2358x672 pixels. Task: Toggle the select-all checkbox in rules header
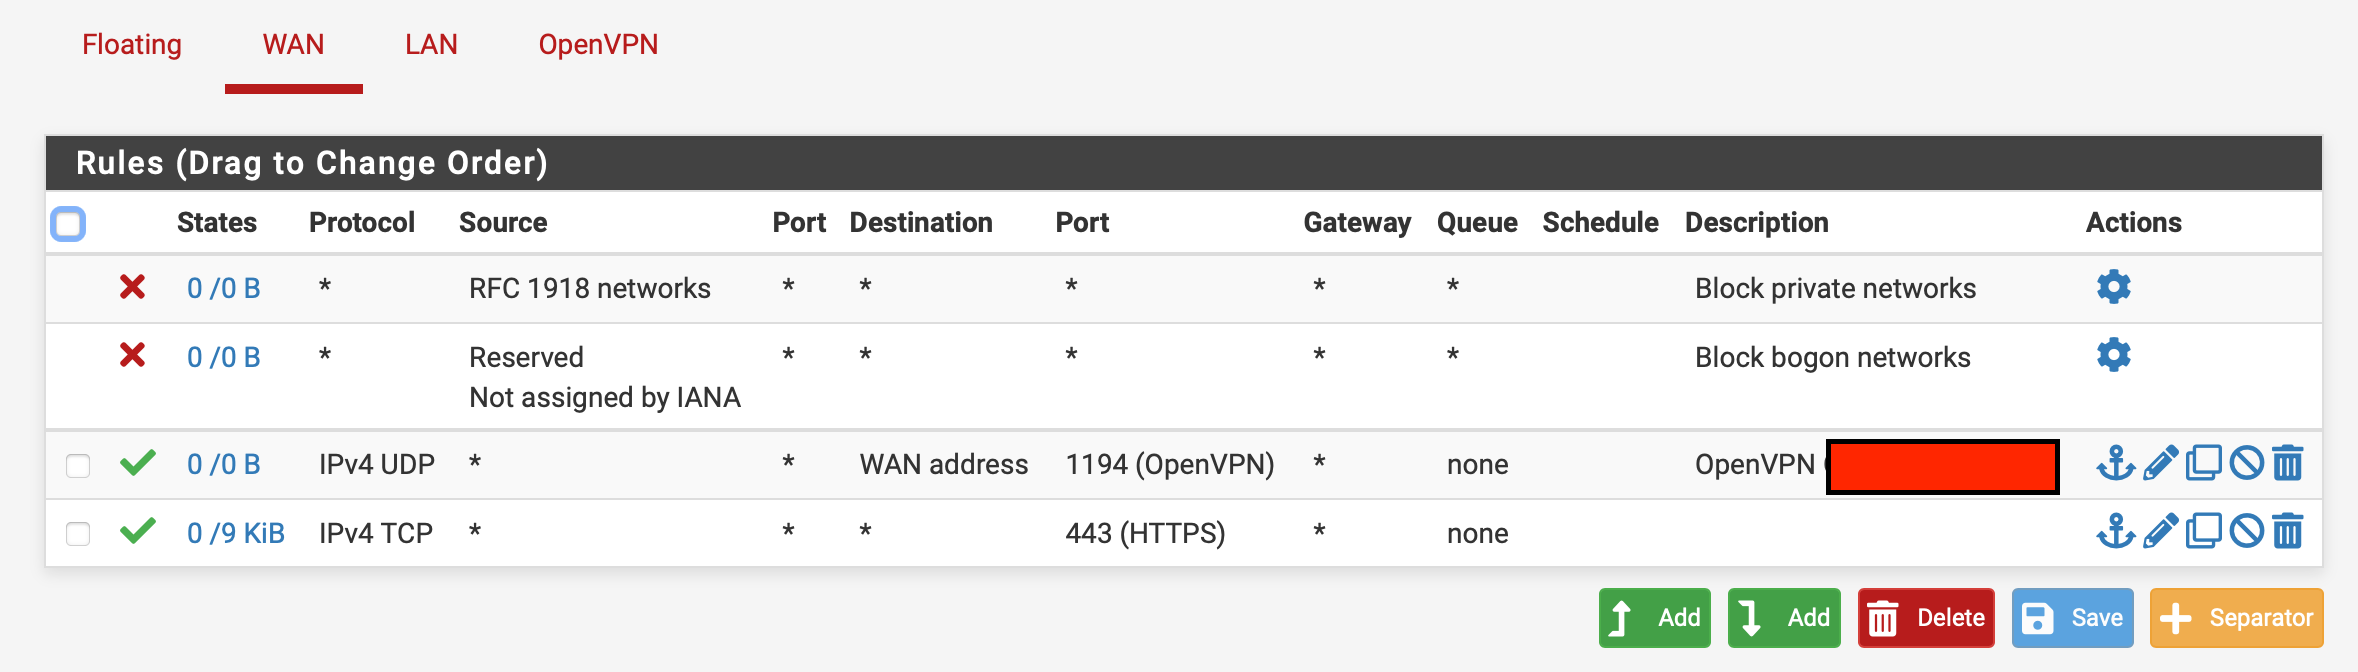pos(68,223)
